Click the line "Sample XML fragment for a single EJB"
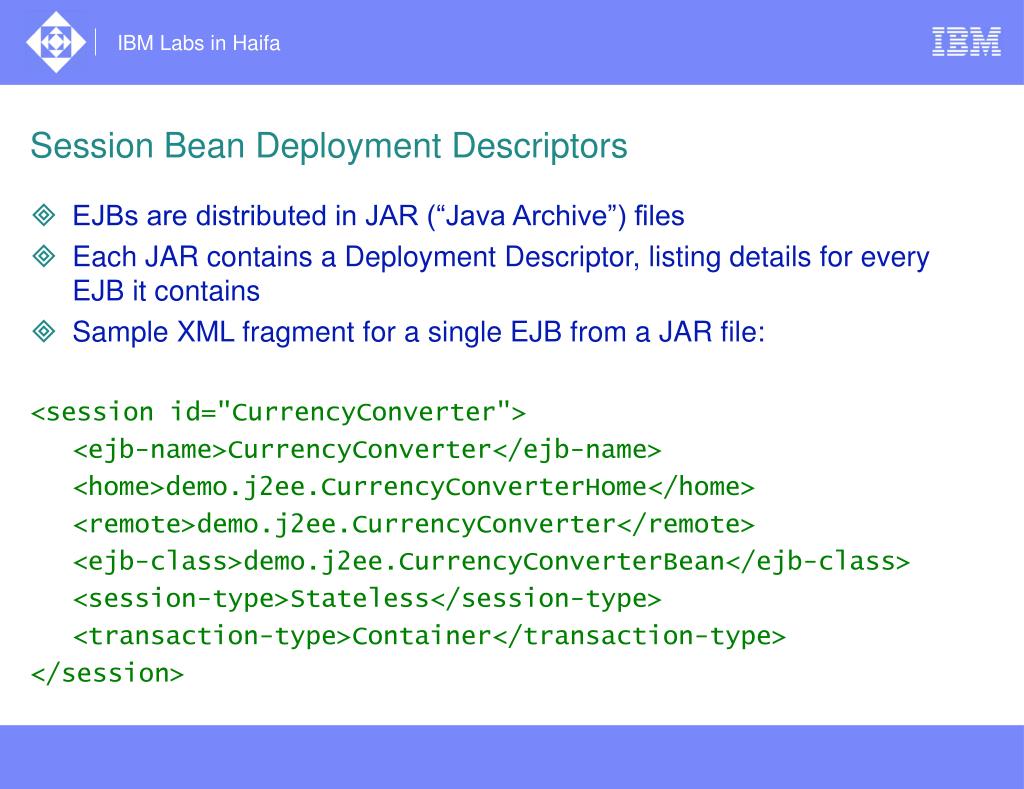This screenshot has height=789, width=1024. click(x=419, y=332)
